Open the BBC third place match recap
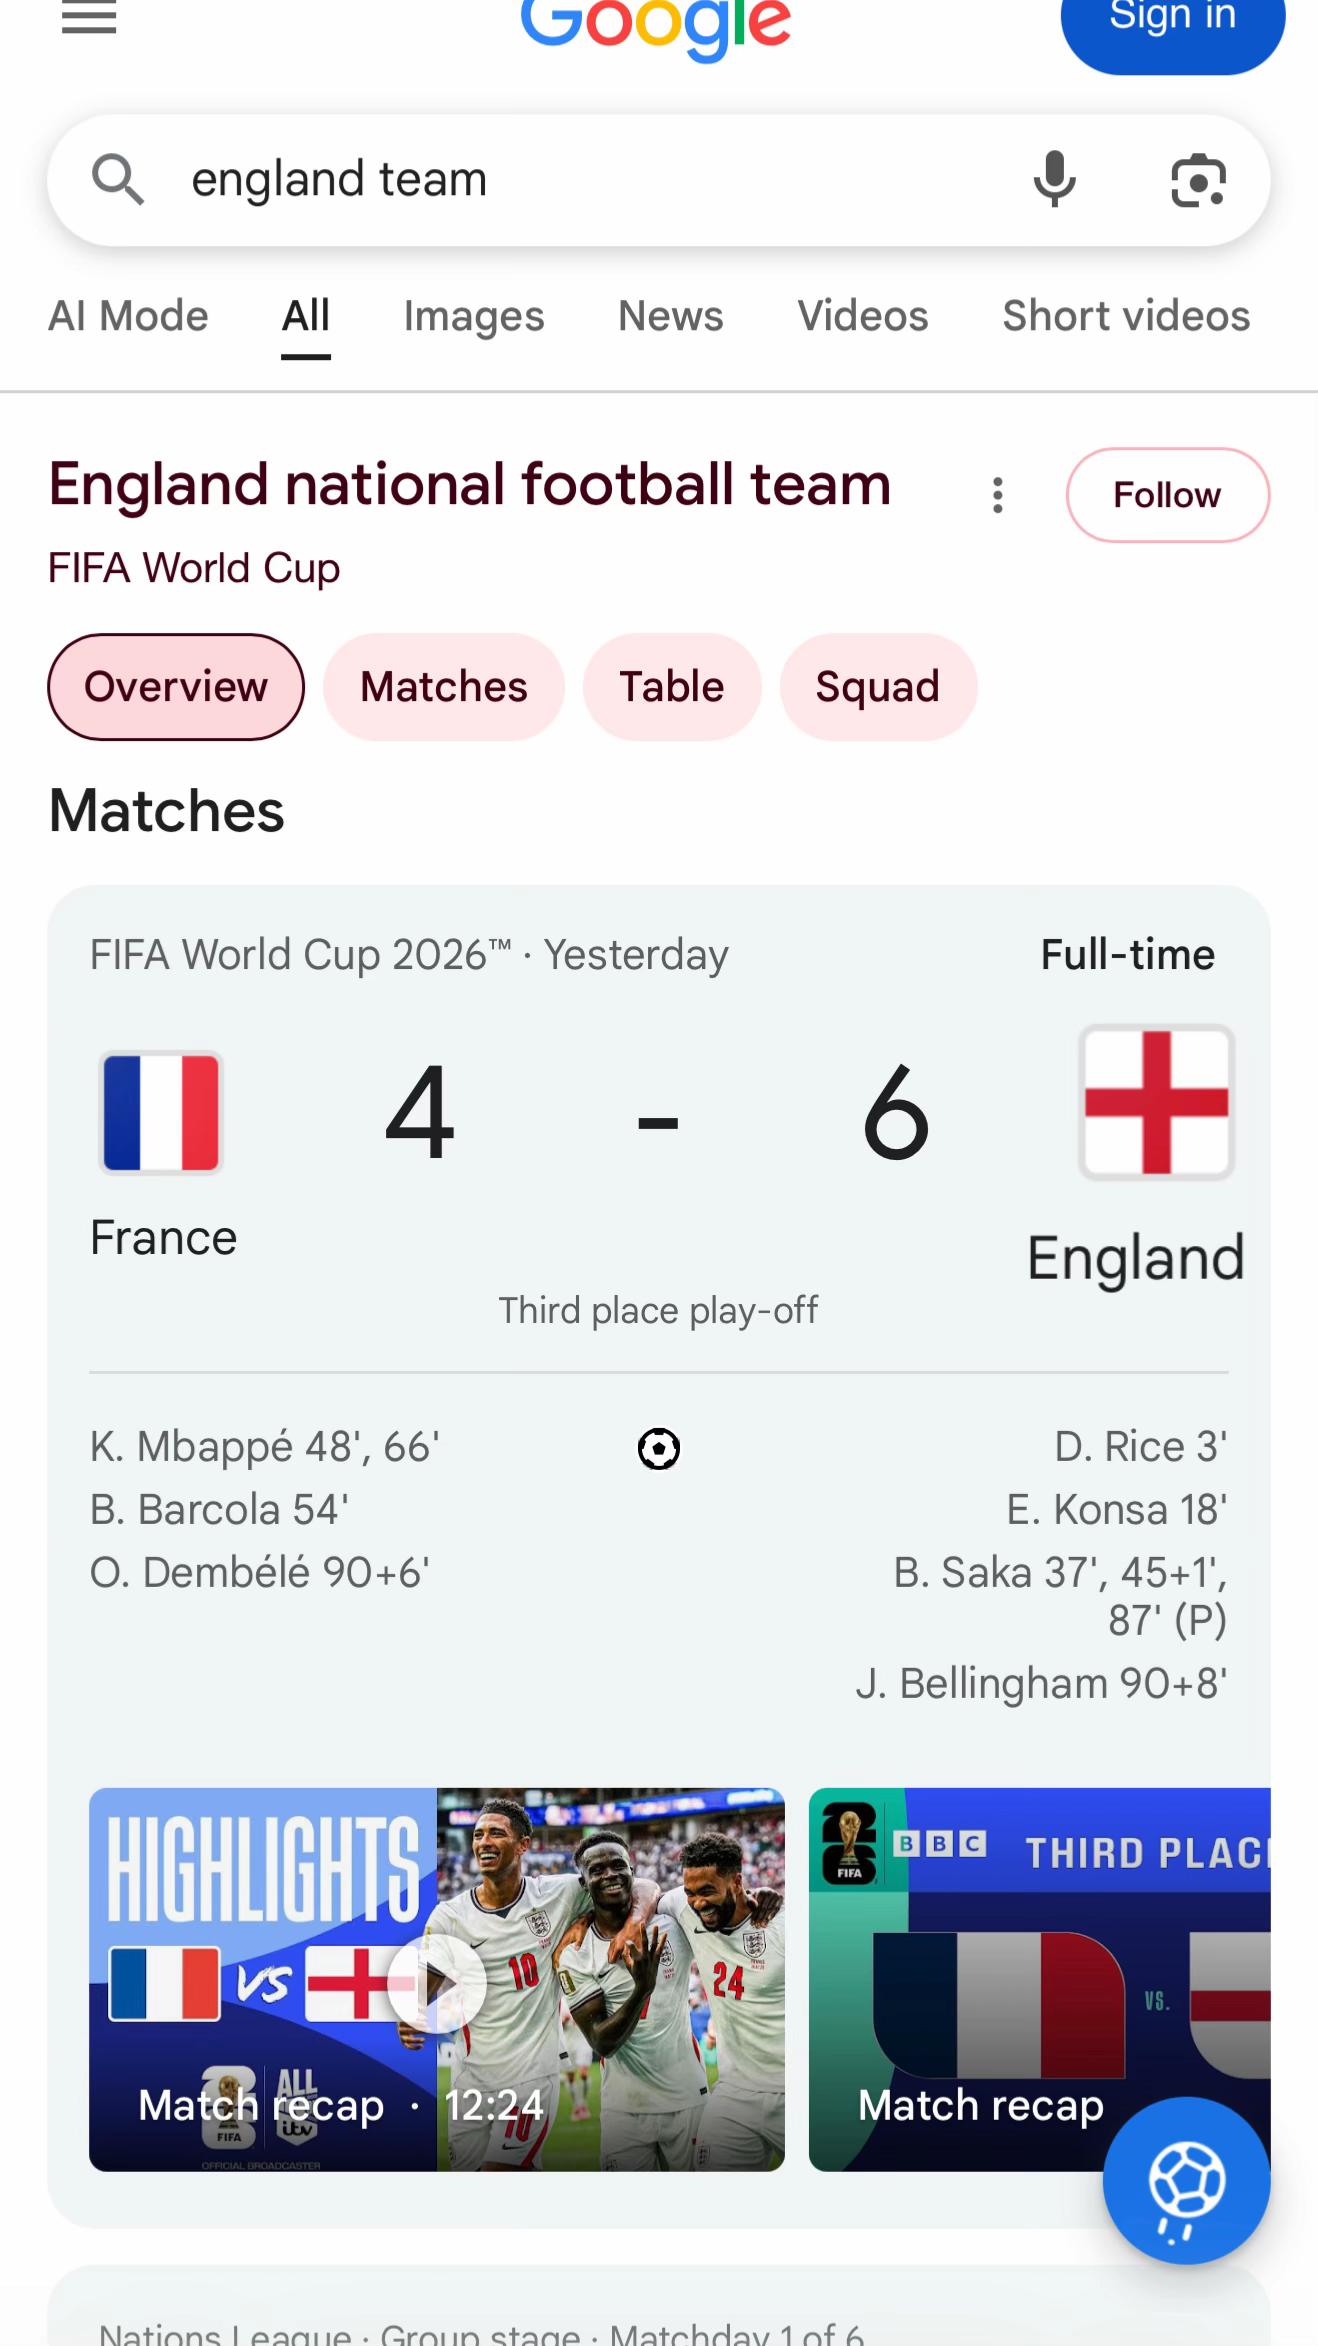This screenshot has height=2346, width=1318. 1040,1979
